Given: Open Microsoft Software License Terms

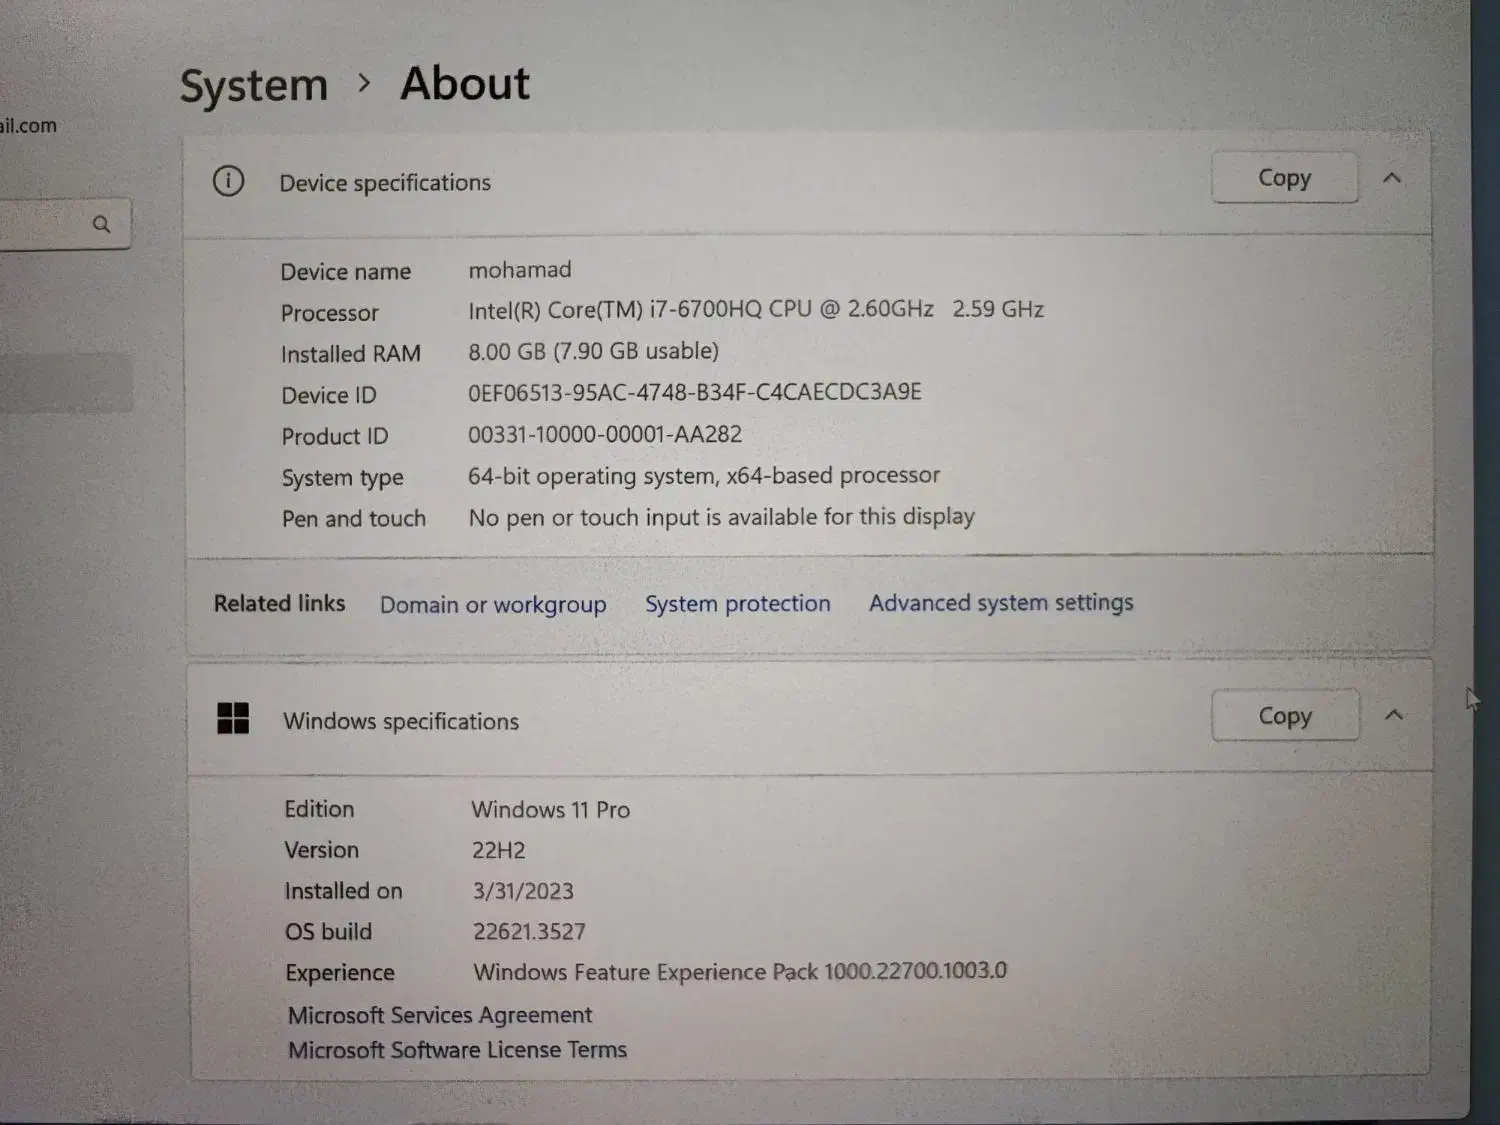Looking at the screenshot, I should coord(458,1050).
